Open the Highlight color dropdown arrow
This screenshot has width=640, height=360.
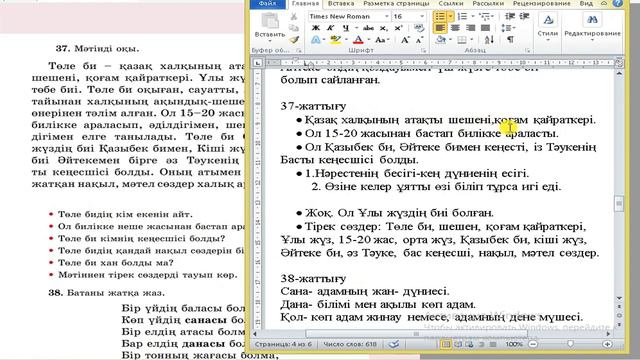point(346,40)
